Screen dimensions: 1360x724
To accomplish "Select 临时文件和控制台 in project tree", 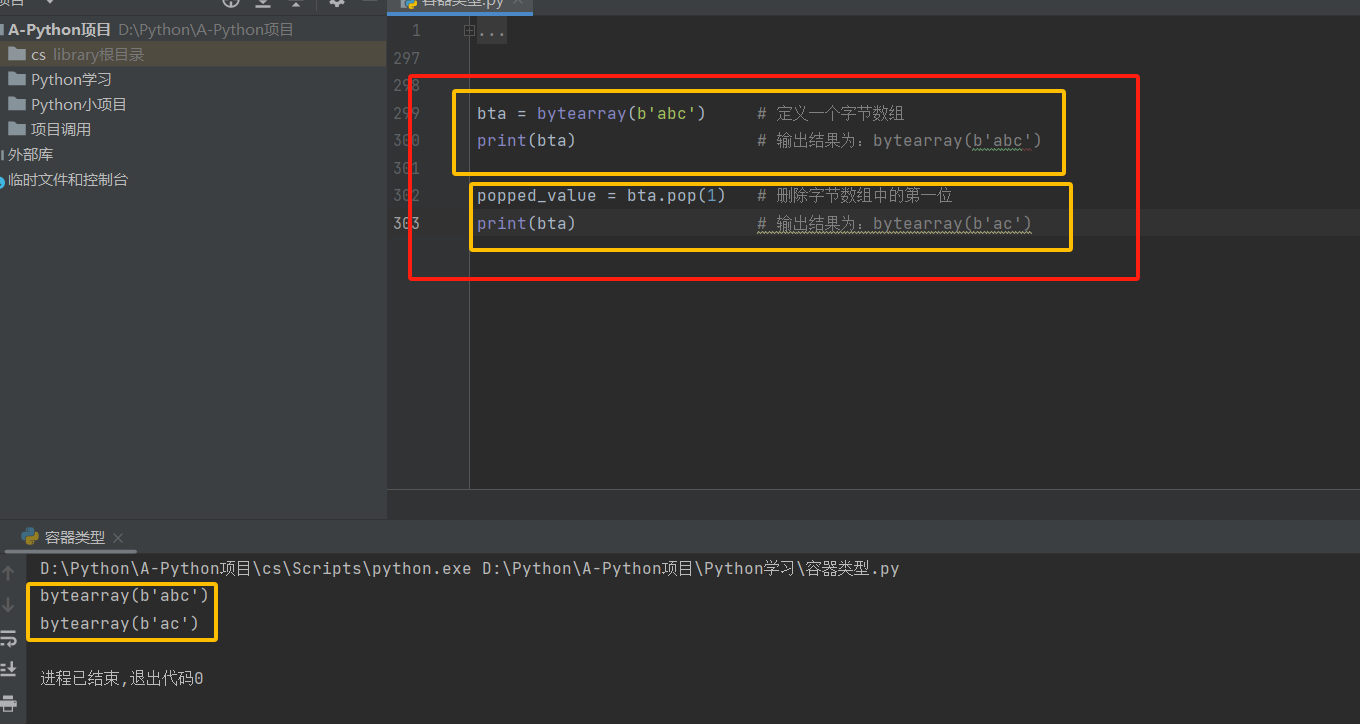I will (68, 181).
